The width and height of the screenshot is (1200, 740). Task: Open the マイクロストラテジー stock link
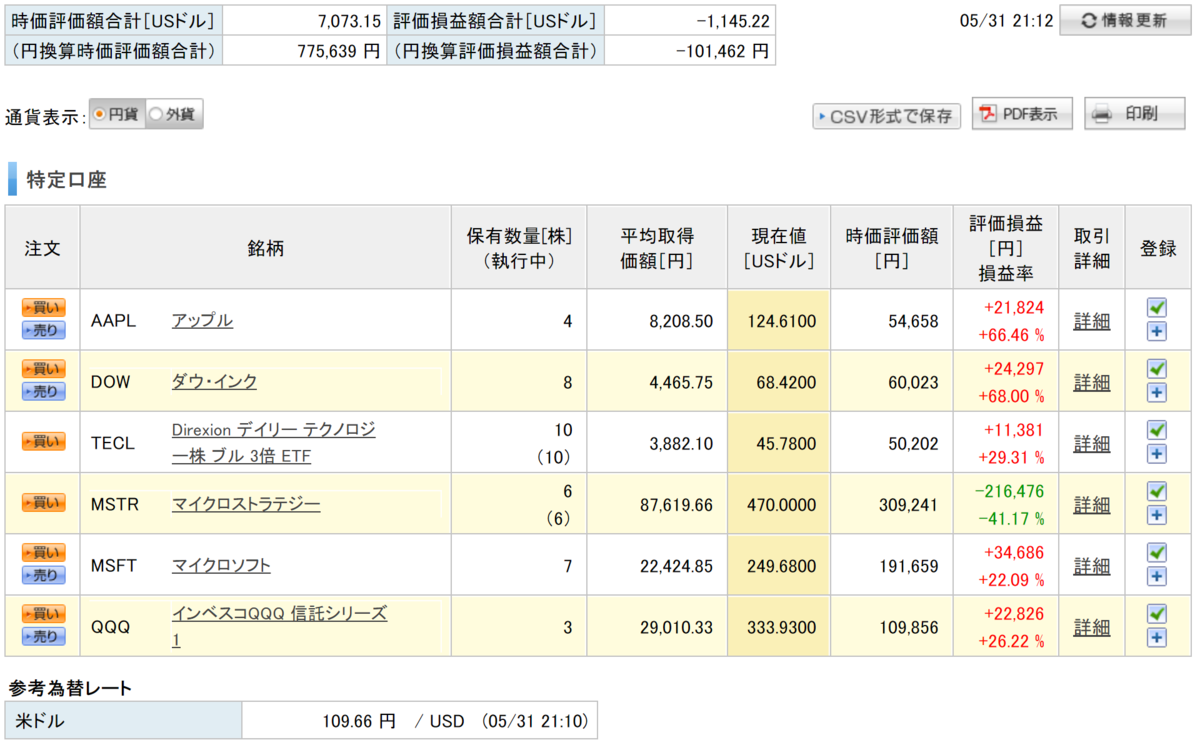tap(246, 504)
